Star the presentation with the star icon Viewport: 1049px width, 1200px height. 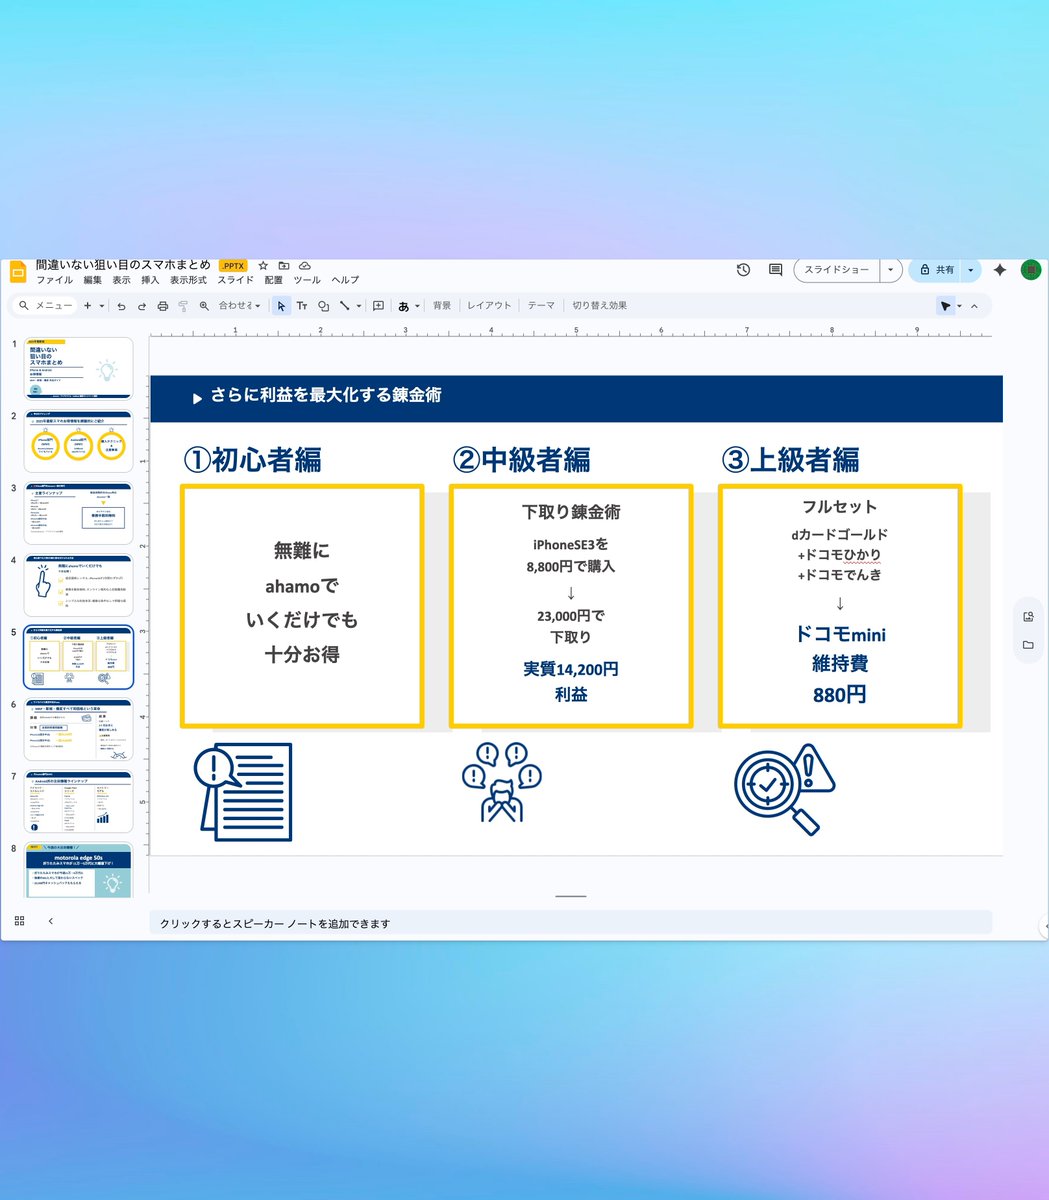(x=263, y=266)
